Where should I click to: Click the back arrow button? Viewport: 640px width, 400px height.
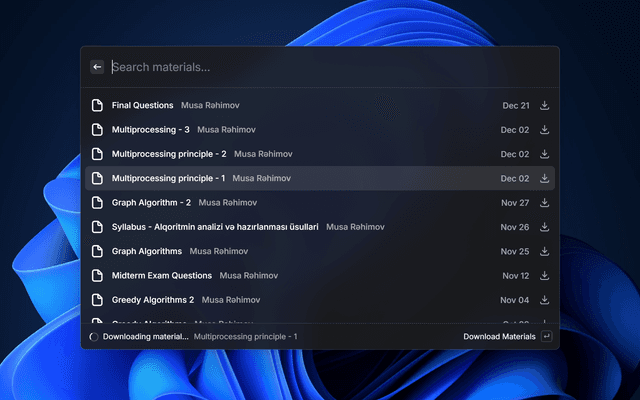pyautogui.click(x=97, y=67)
